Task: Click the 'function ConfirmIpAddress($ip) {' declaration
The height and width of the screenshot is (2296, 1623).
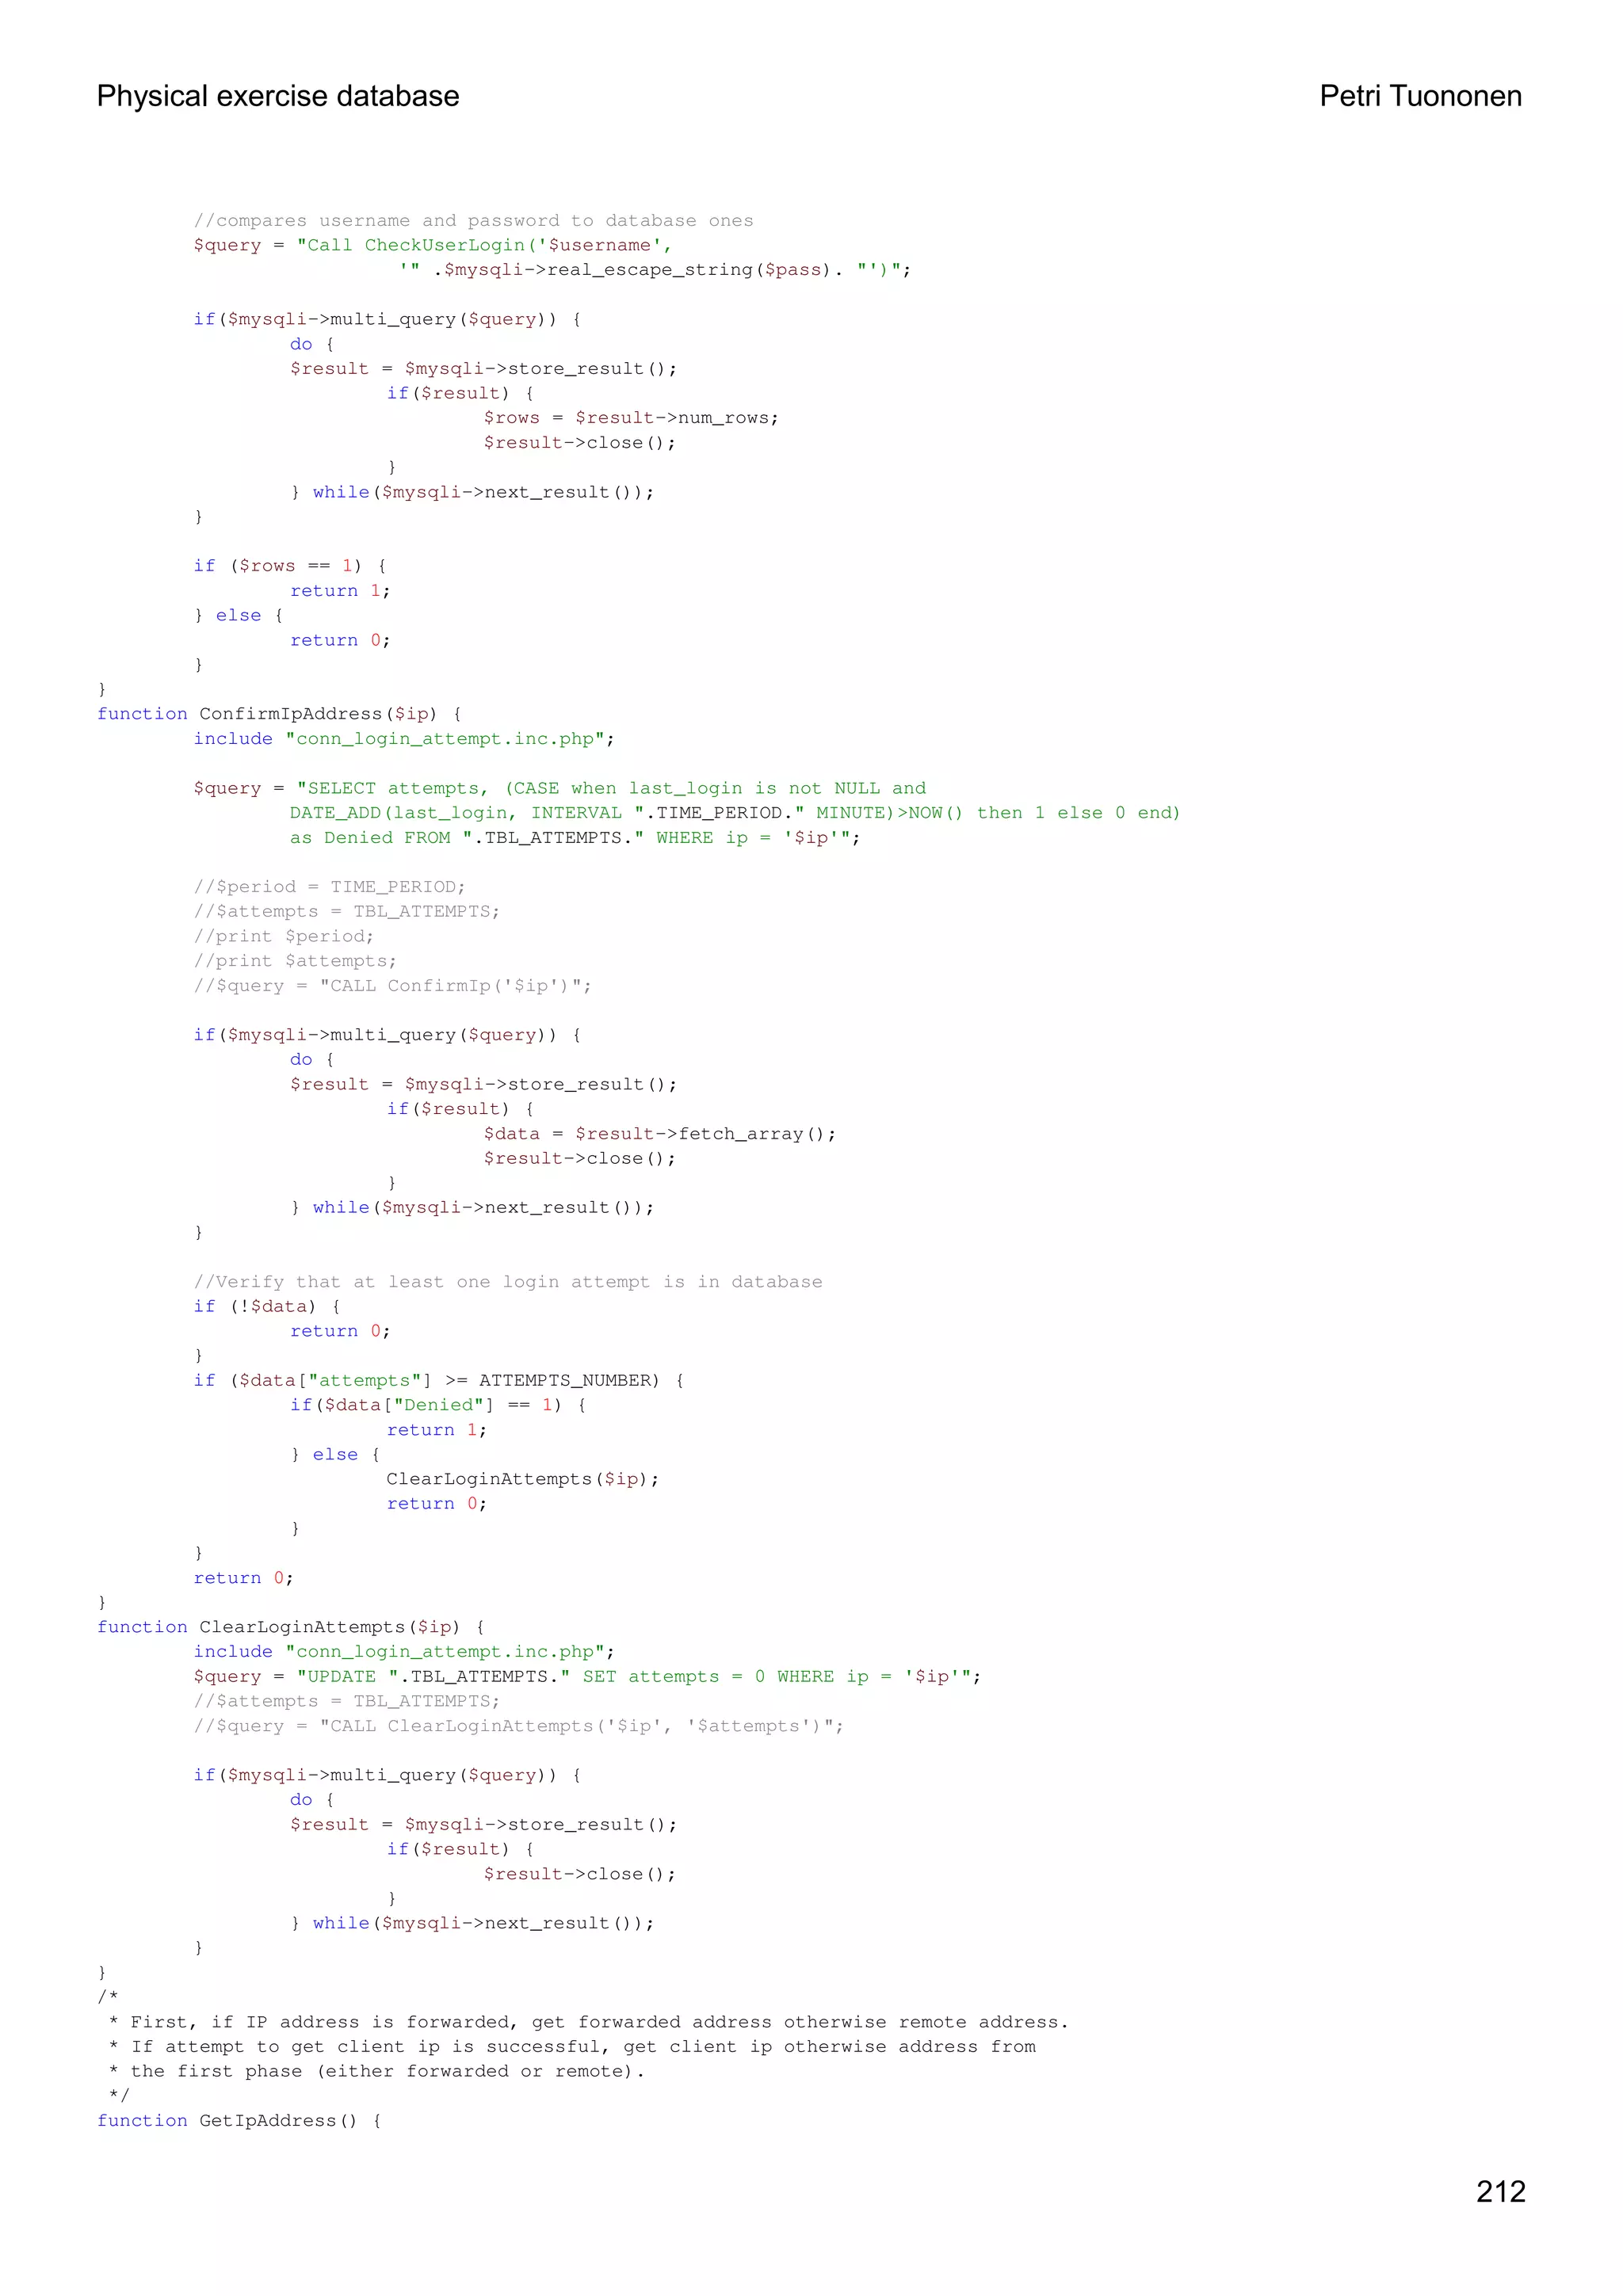Action: coord(279,714)
